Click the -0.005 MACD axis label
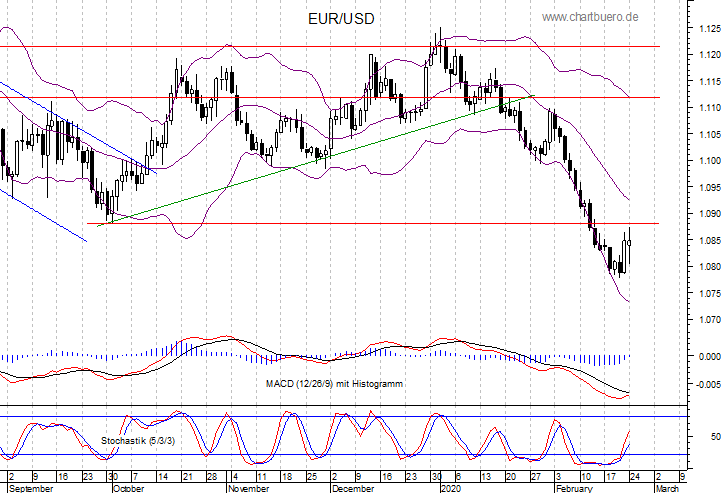This screenshot has height=493, width=723. (705, 384)
